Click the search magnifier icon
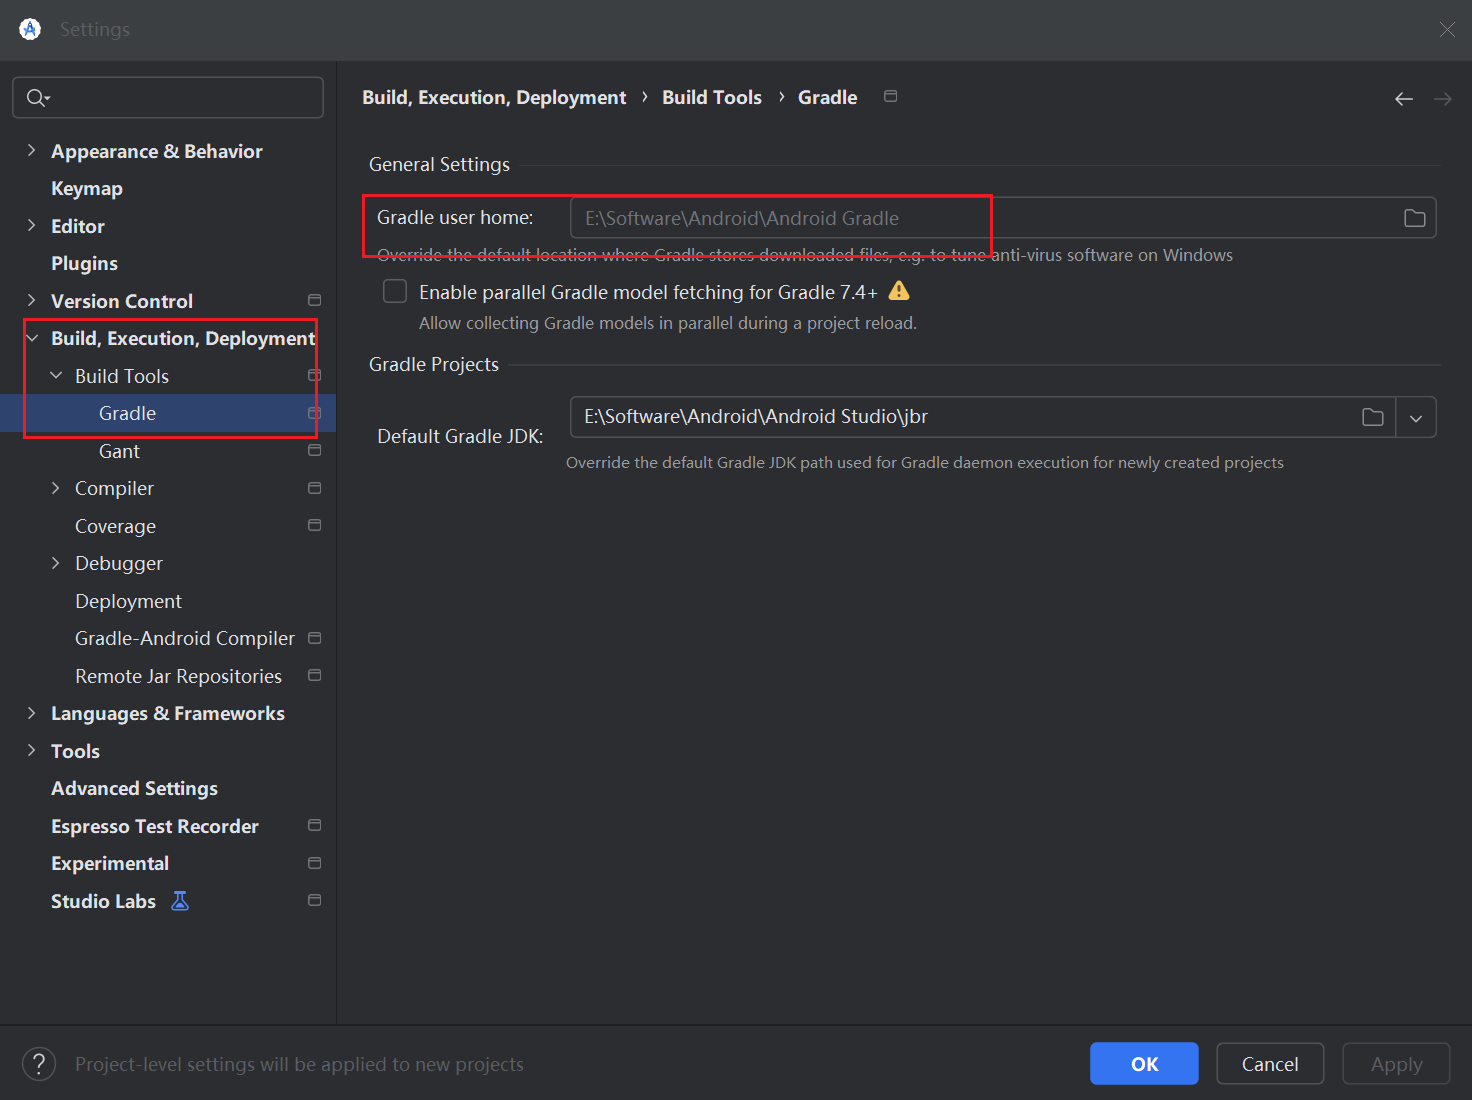The image size is (1472, 1100). pos(37,98)
